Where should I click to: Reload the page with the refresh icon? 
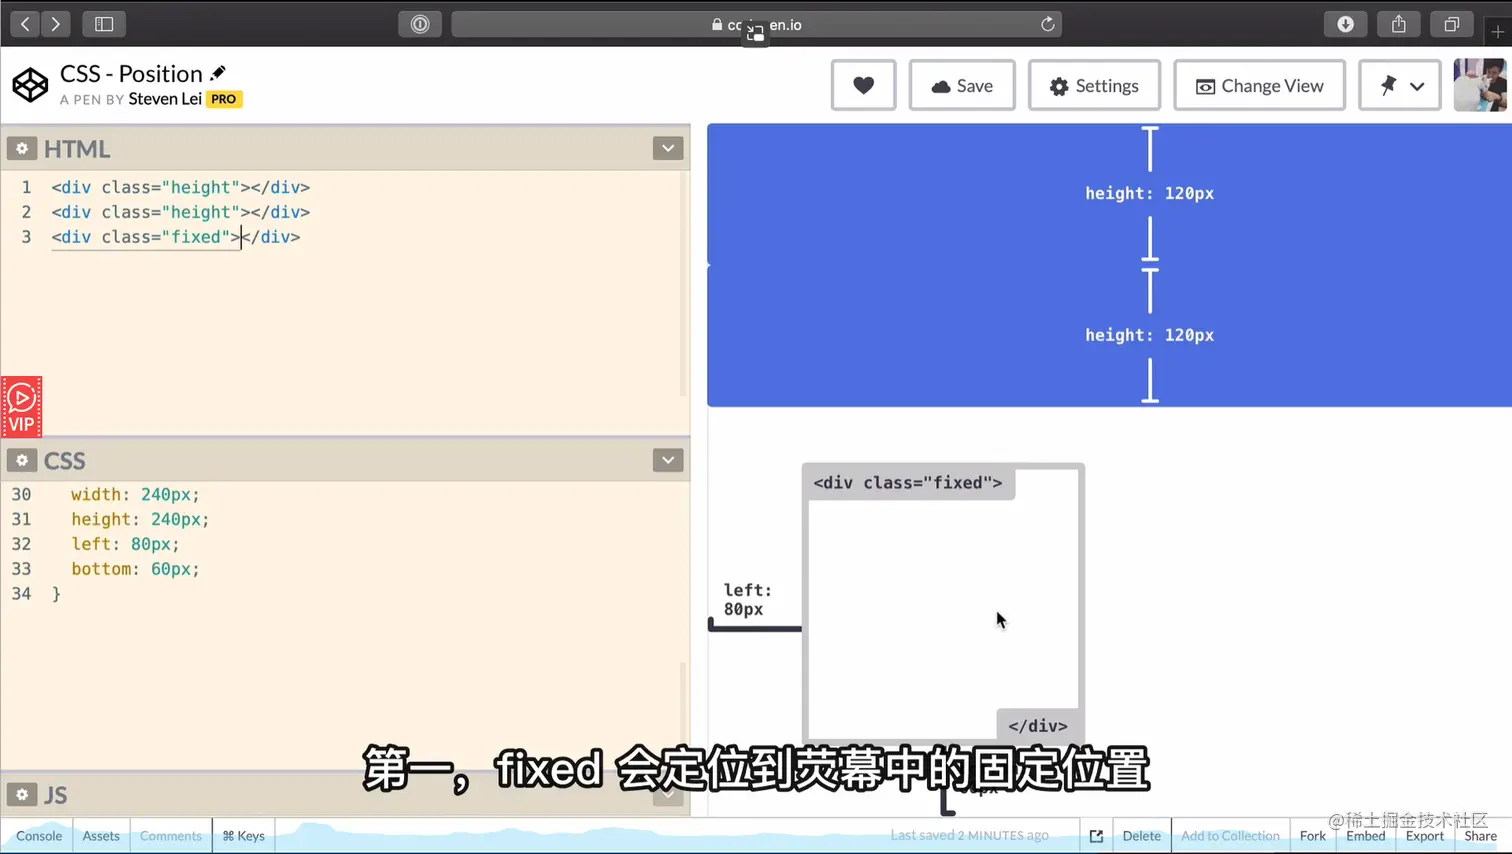coord(1047,24)
